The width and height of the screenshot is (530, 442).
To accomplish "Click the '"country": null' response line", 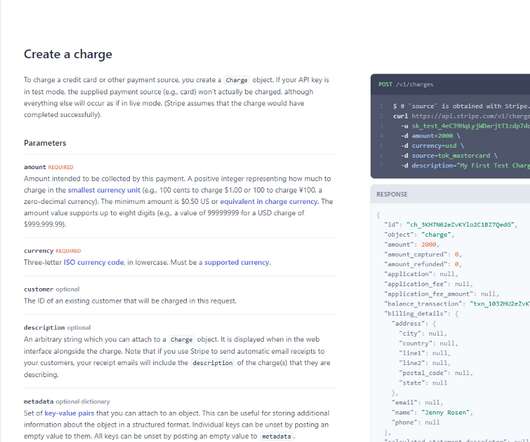I will [428, 343].
